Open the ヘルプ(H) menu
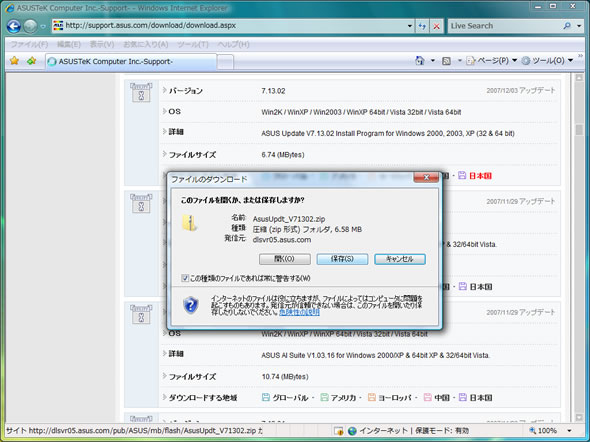 pyautogui.click(x=233, y=44)
